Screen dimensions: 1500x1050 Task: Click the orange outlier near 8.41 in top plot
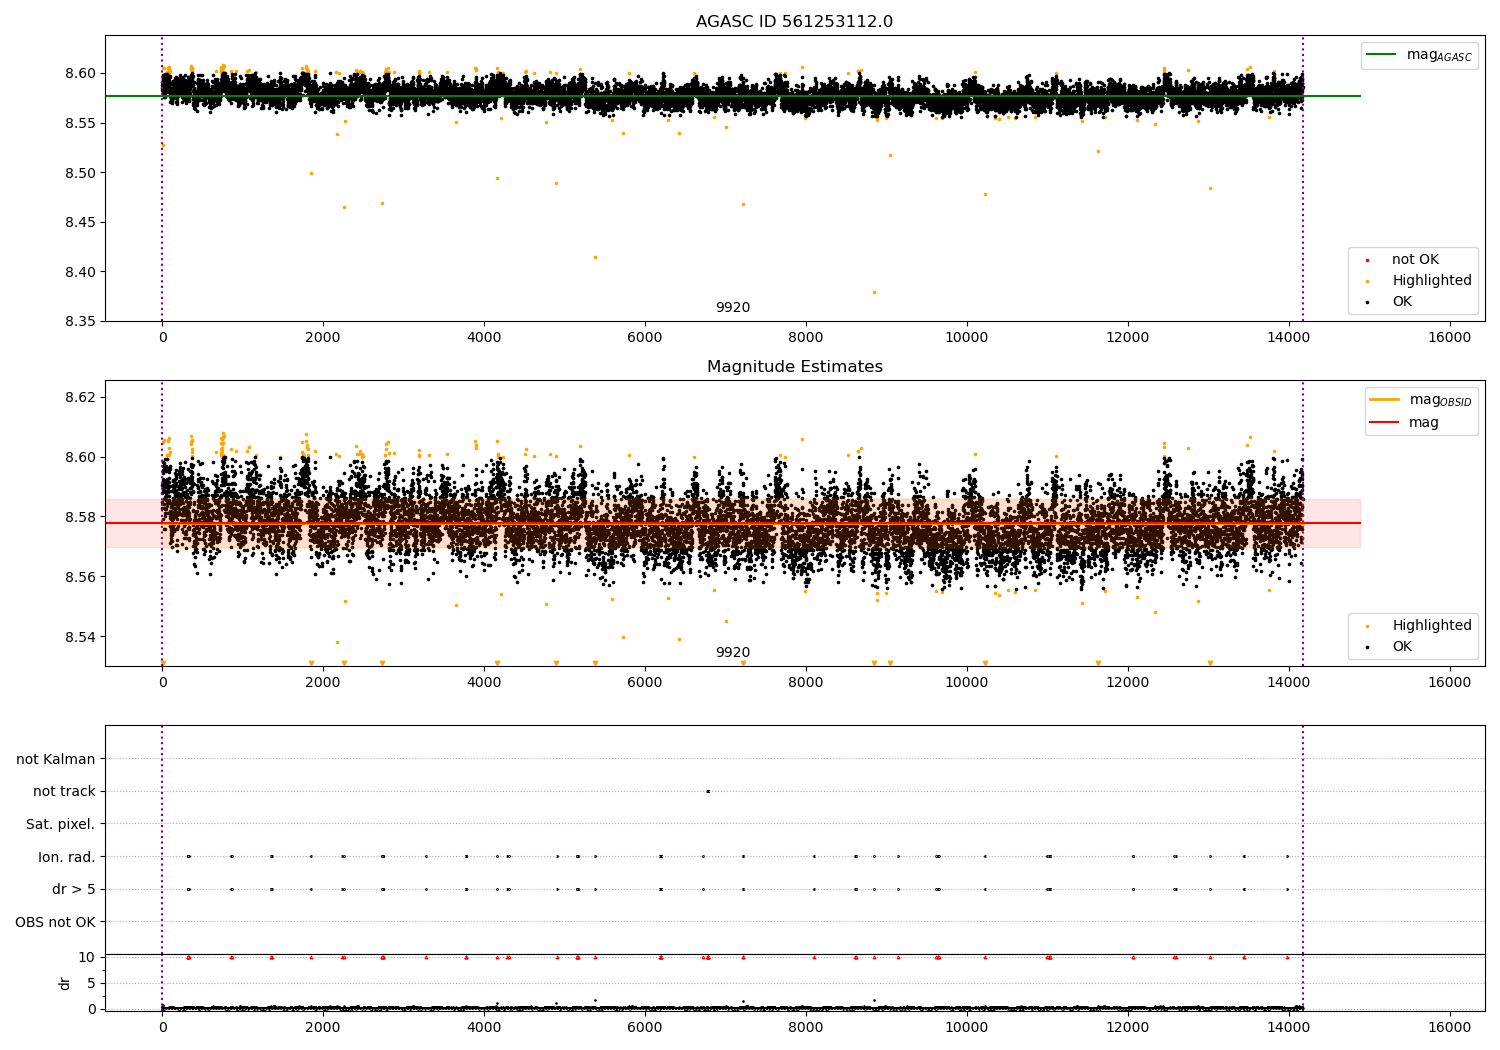coord(595,257)
